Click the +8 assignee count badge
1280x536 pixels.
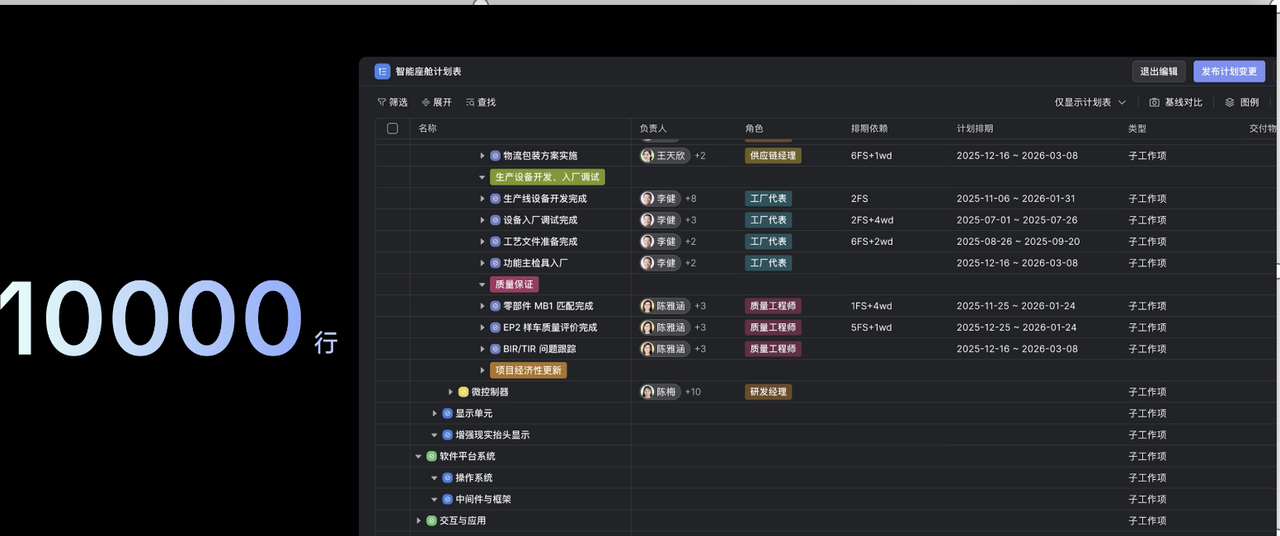[x=691, y=198]
